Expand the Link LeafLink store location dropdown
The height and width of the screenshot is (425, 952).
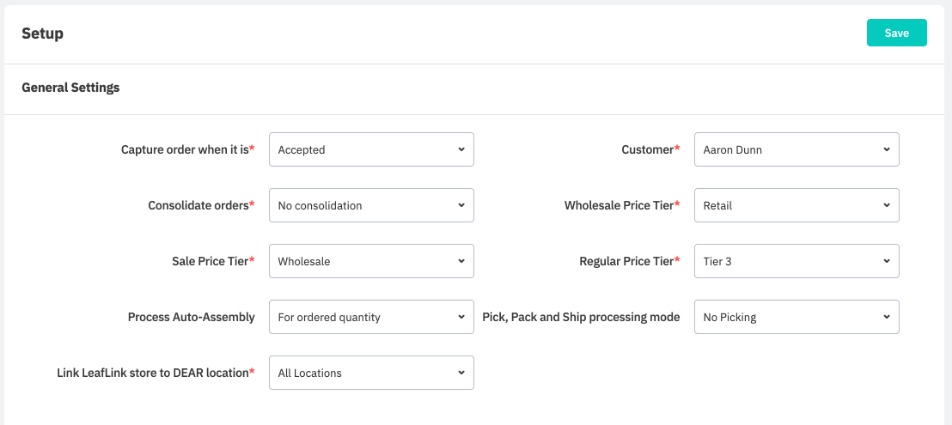[371, 373]
